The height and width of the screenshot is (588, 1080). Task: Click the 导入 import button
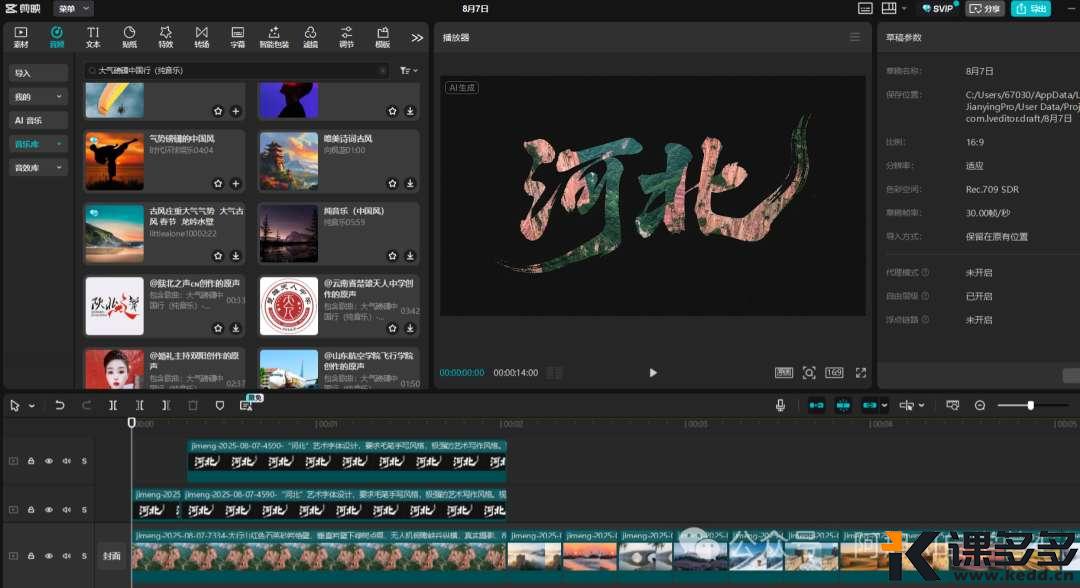tap(38, 73)
